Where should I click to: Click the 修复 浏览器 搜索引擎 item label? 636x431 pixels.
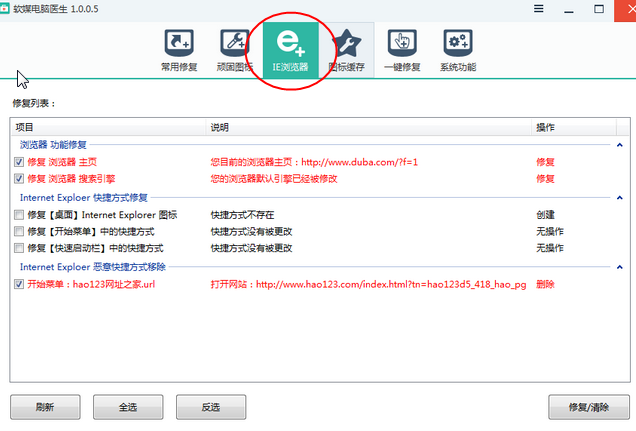(x=71, y=179)
